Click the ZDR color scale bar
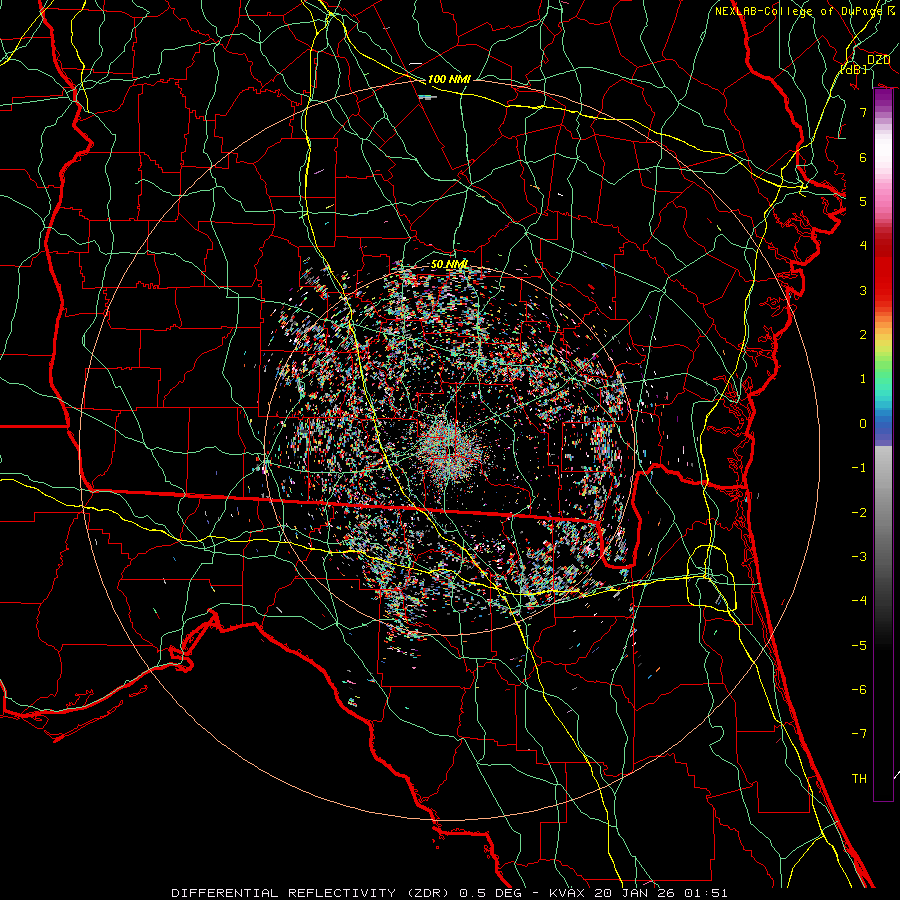Viewport: 900px width, 900px height. (883, 444)
